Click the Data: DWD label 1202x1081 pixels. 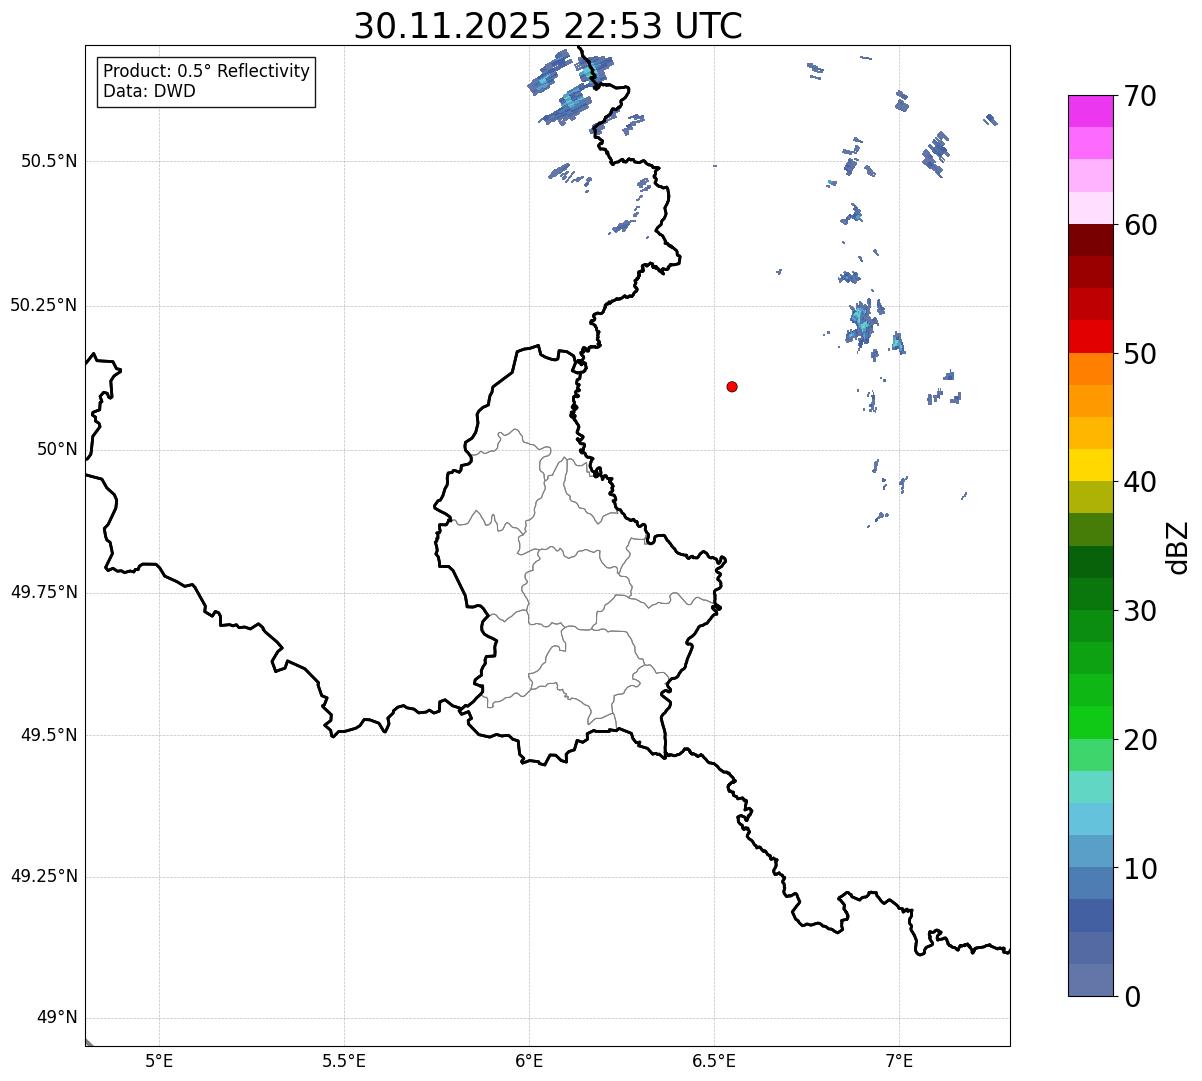coord(150,91)
